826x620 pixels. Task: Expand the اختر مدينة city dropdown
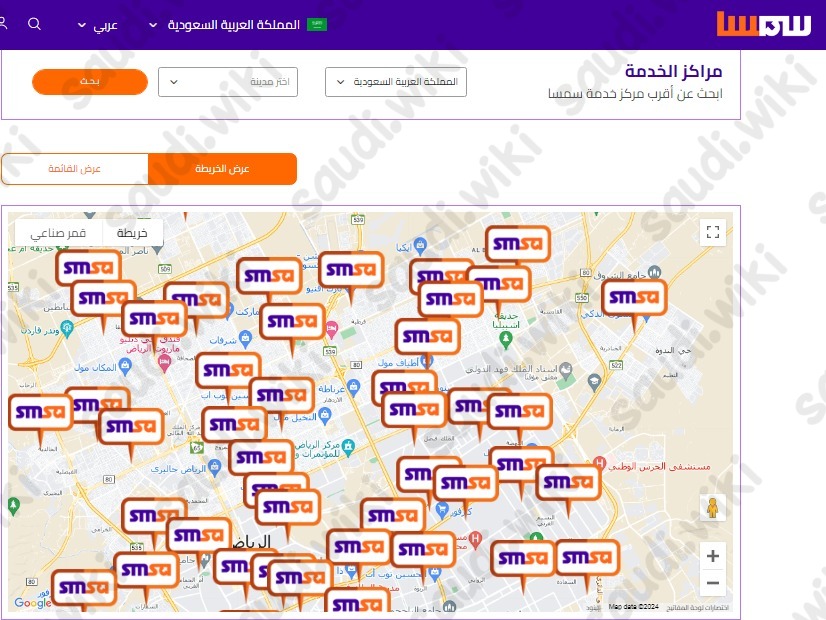[228, 82]
